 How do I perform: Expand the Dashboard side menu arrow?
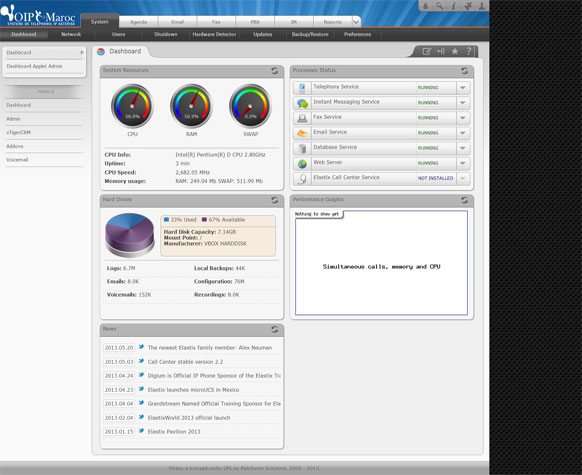82,53
